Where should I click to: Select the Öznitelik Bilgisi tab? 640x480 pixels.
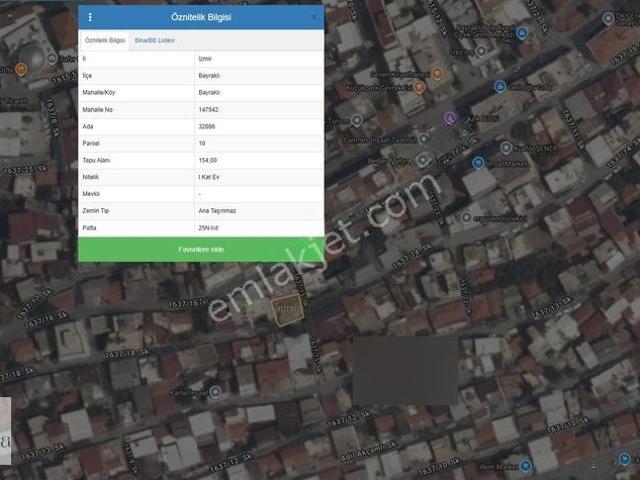105,40
